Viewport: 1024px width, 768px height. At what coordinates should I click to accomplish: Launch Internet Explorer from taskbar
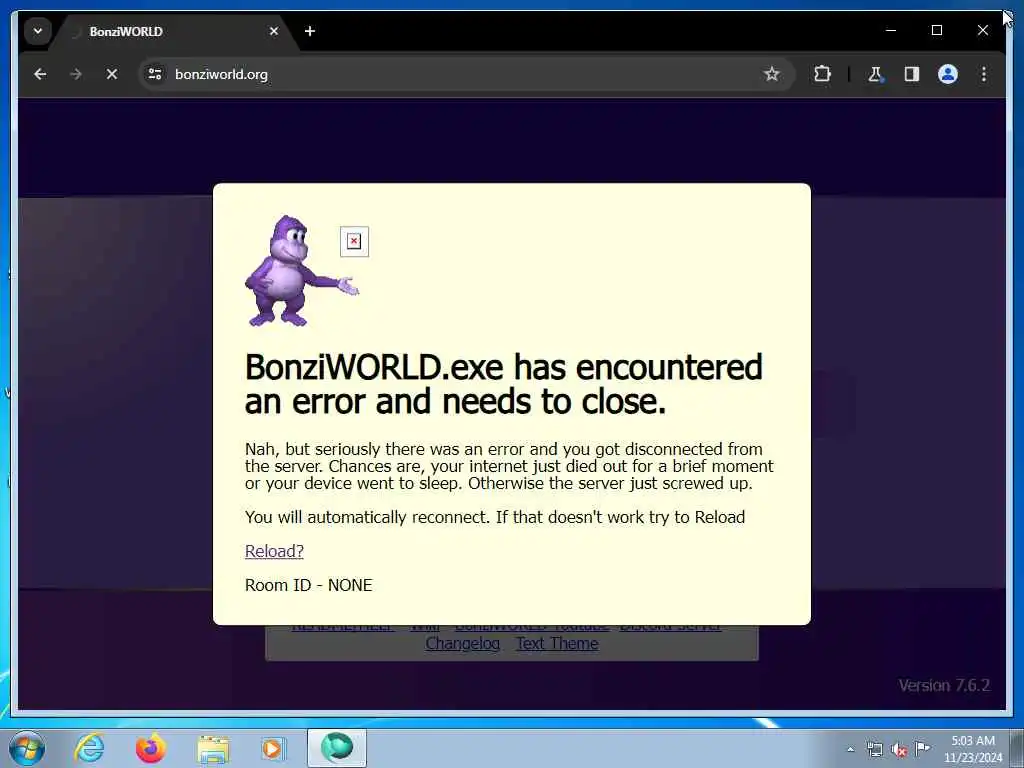89,748
